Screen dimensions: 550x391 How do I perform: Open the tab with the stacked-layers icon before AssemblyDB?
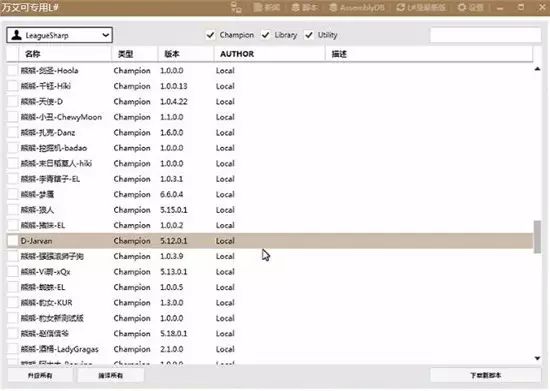click(304, 7)
